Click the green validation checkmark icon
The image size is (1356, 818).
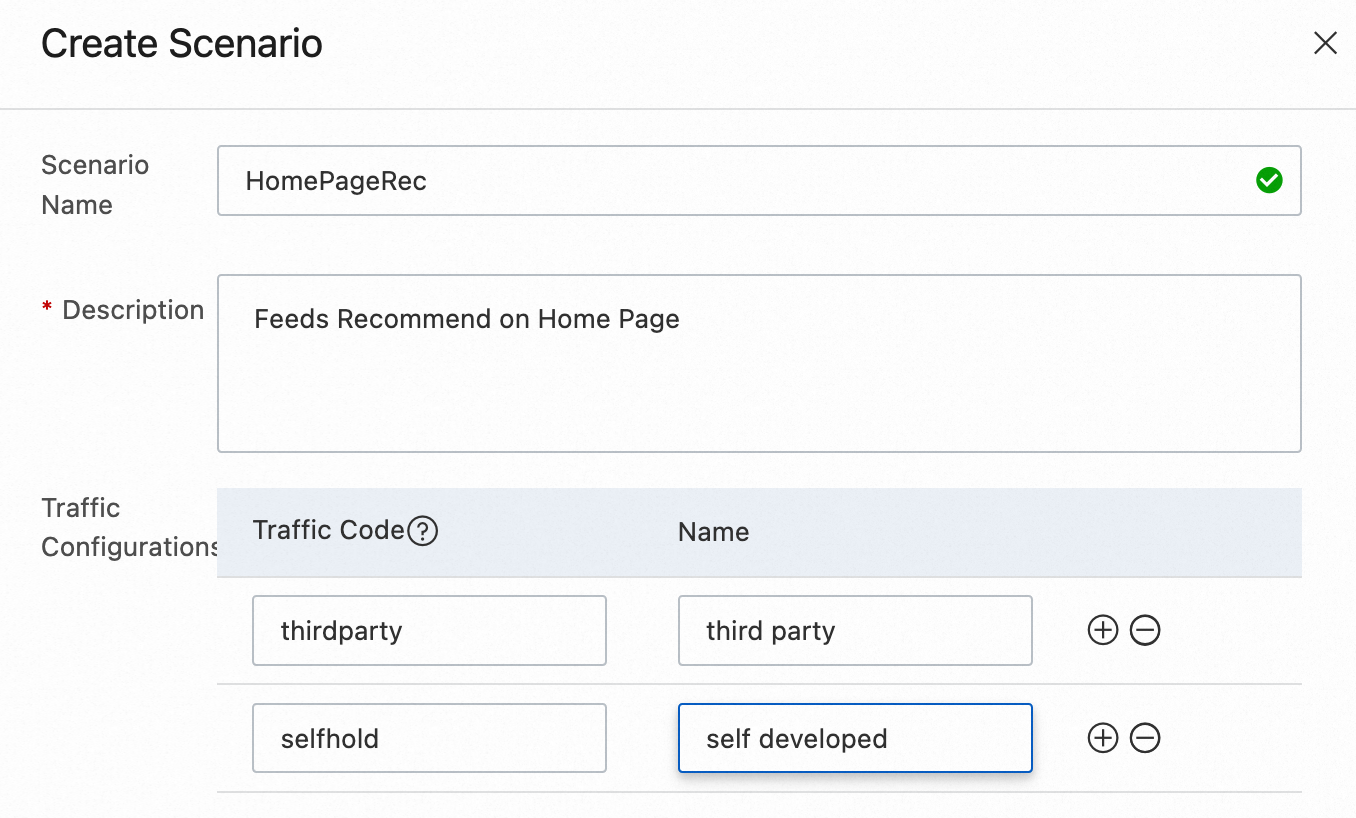click(1269, 181)
